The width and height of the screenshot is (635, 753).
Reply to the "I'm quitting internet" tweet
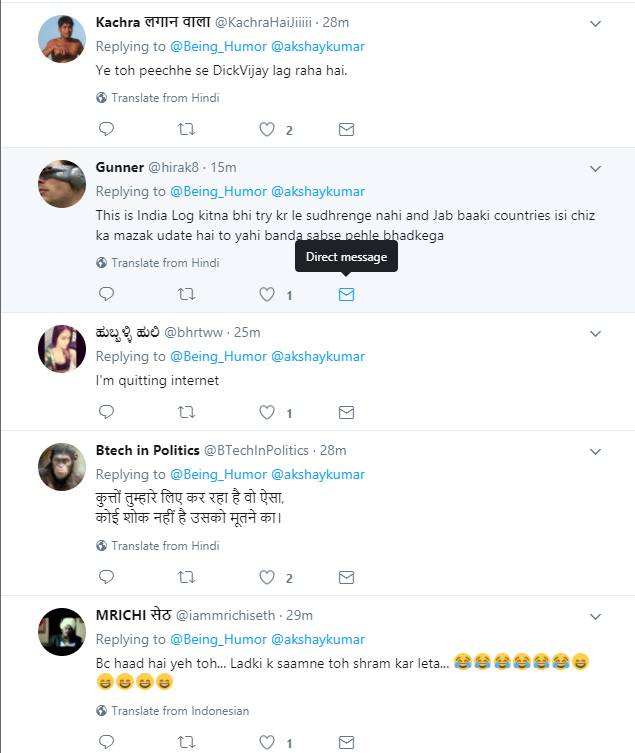107,412
